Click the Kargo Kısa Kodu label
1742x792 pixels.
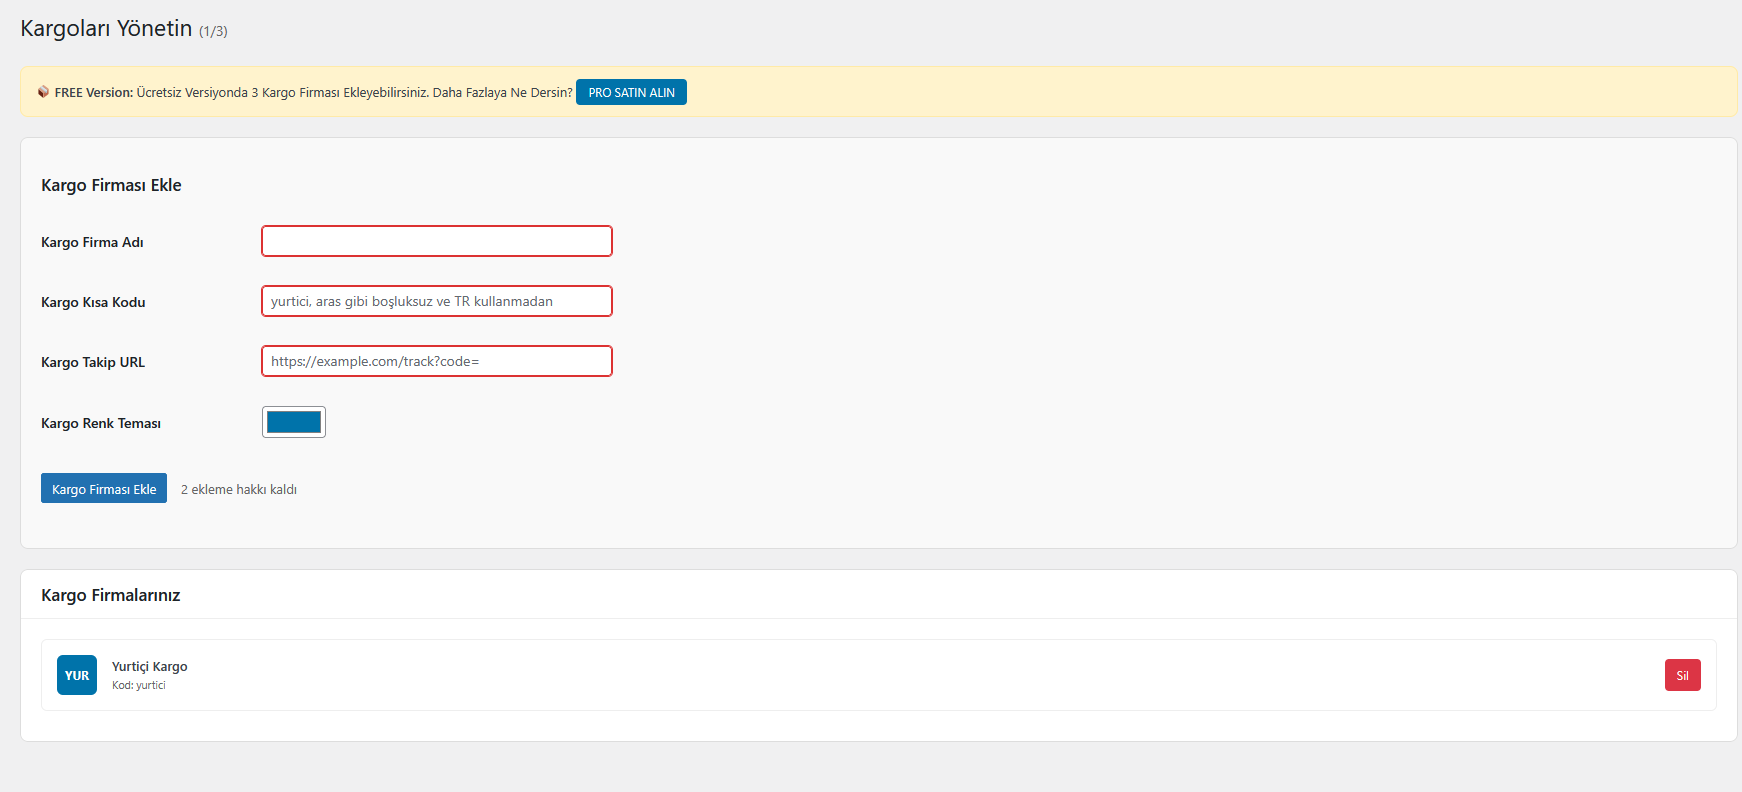pyautogui.click(x=93, y=303)
